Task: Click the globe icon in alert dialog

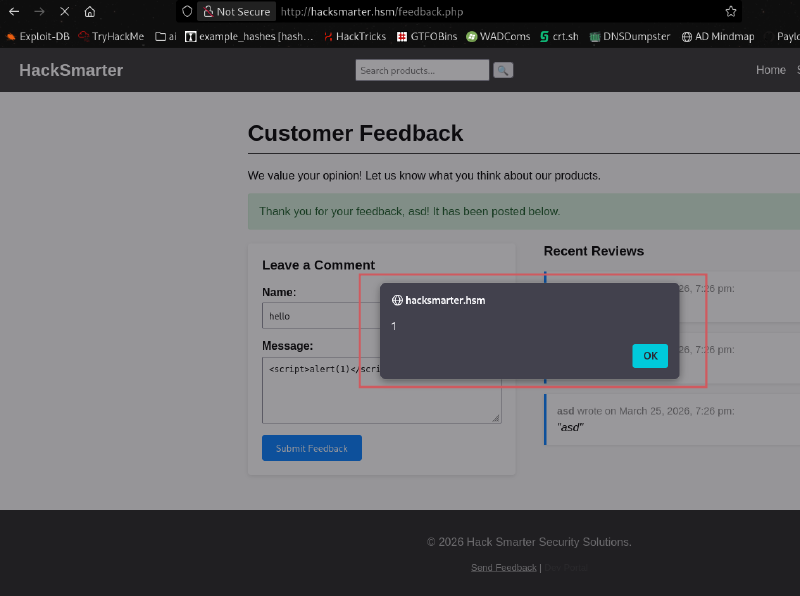Action: click(397, 300)
